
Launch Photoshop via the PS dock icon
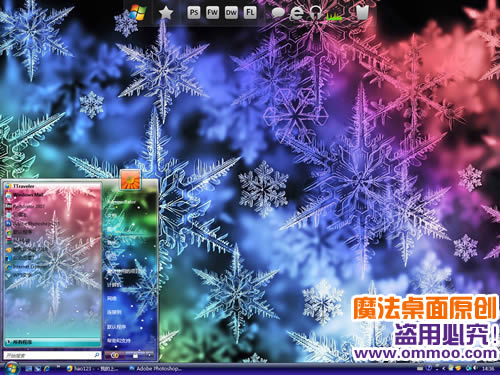[x=194, y=13]
